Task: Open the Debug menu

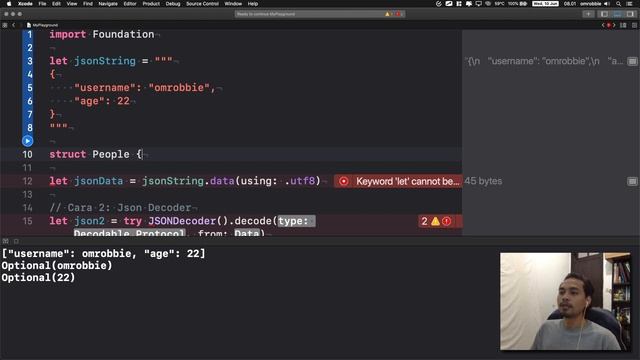Action: pos(173,4)
